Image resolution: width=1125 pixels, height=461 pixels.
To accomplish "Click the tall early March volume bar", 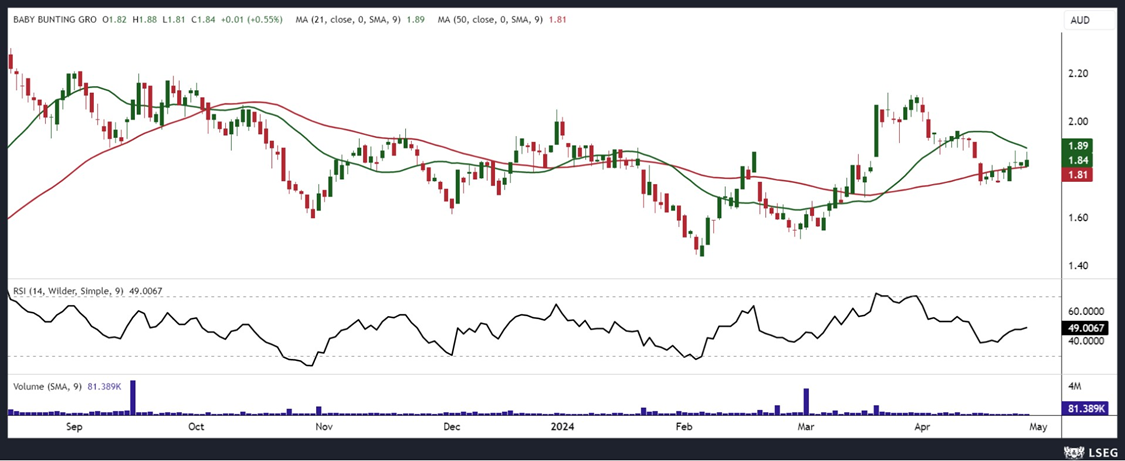I will (806, 401).
